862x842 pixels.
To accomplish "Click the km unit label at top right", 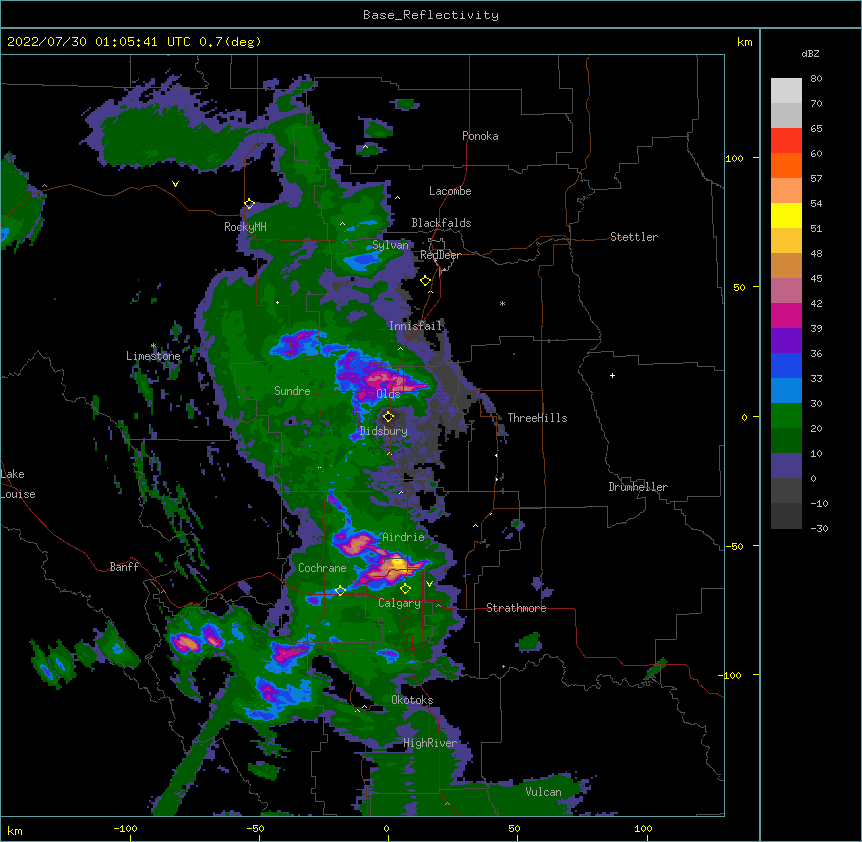I will [744, 42].
